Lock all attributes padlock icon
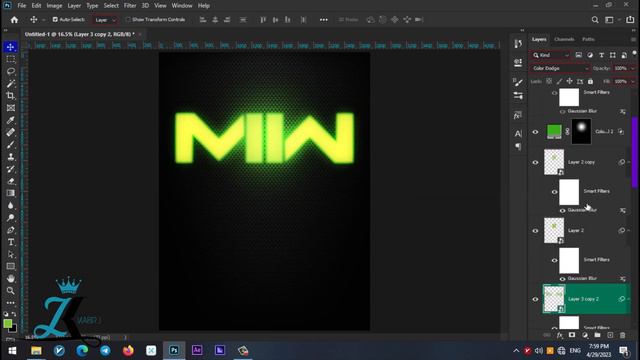Image resolution: width=640 pixels, height=360 pixels. click(590, 81)
